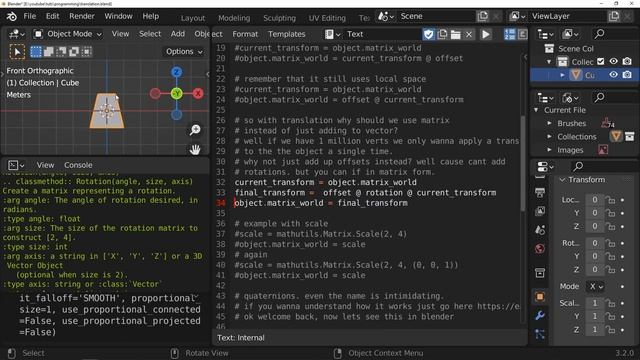Select the tweak tool cursor icon

tap(17, 52)
